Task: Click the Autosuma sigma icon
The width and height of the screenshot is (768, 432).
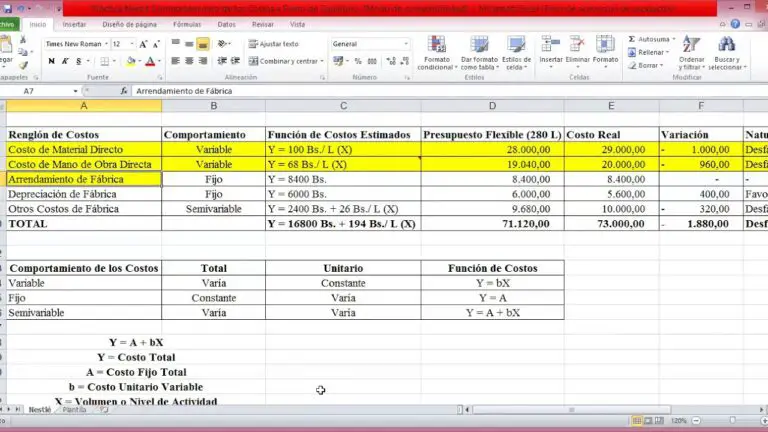Action: [632, 39]
